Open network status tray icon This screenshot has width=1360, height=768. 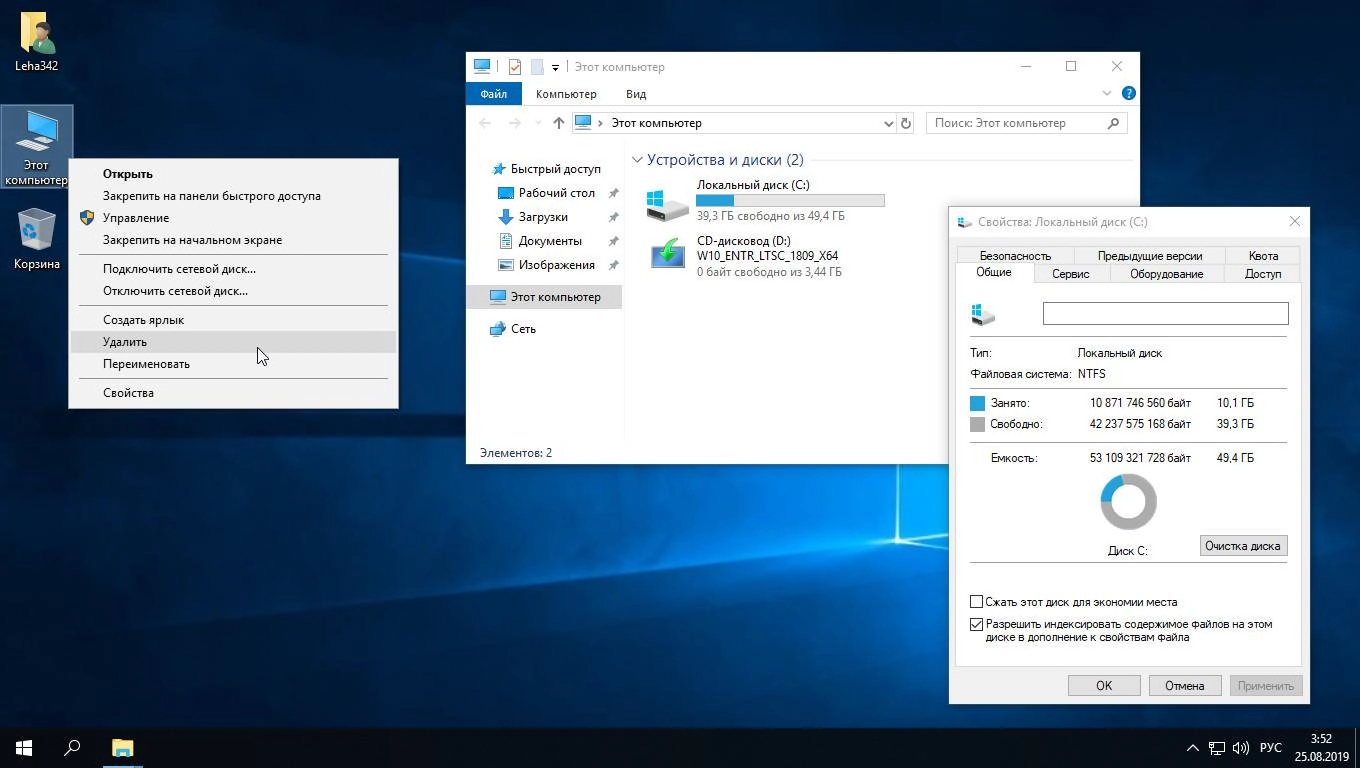(x=1217, y=748)
